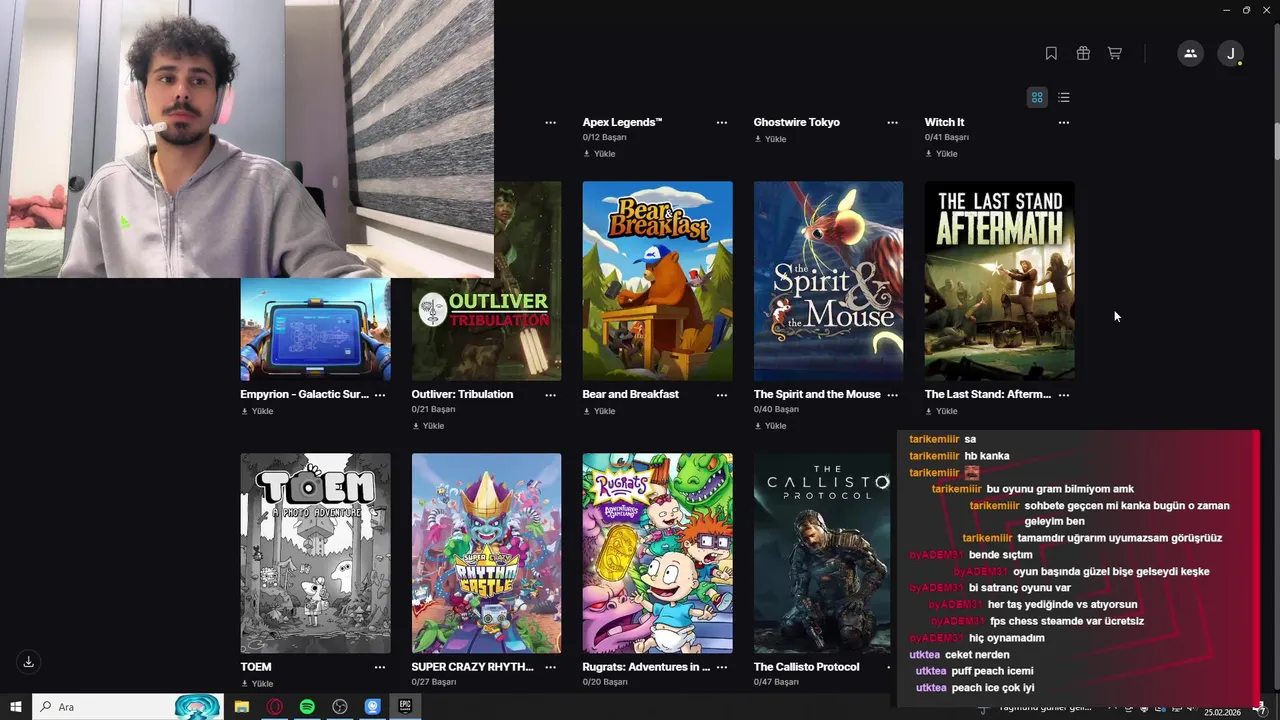Open Outliver: Tribulation options menu
This screenshot has width=1280, height=720.
pos(551,395)
